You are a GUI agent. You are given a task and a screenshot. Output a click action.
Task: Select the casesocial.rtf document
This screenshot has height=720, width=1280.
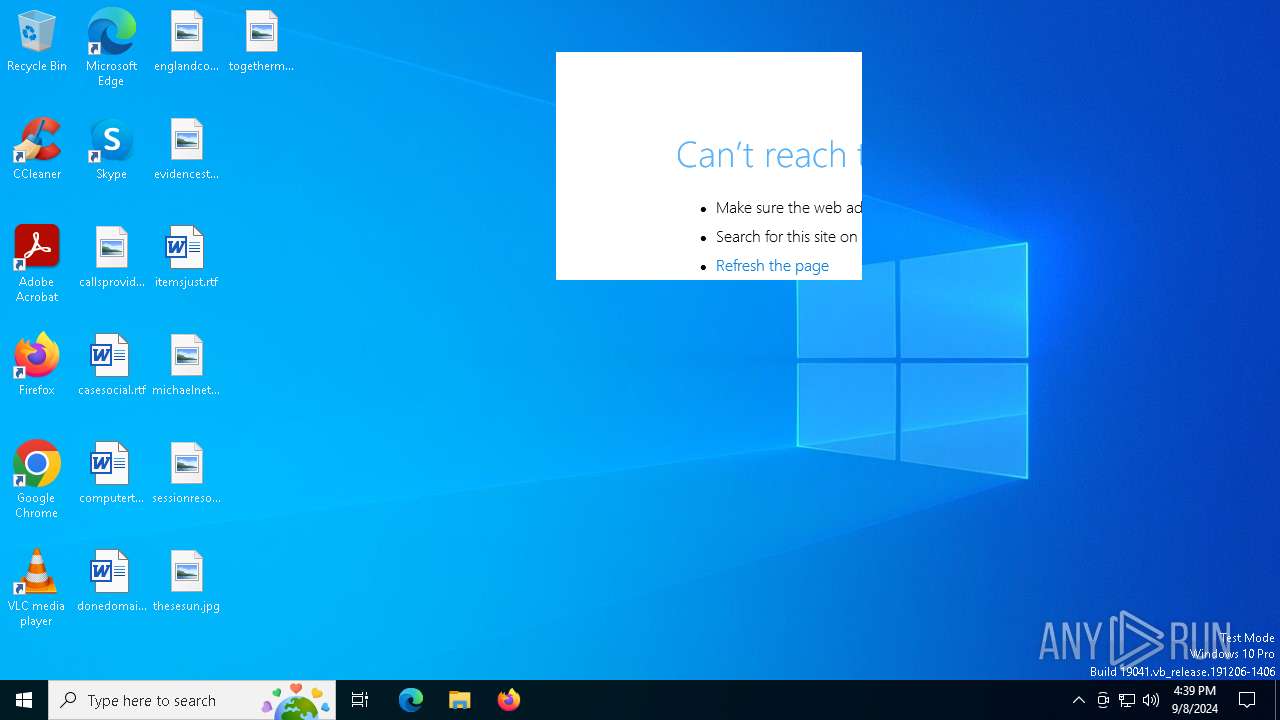click(x=111, y=366)
